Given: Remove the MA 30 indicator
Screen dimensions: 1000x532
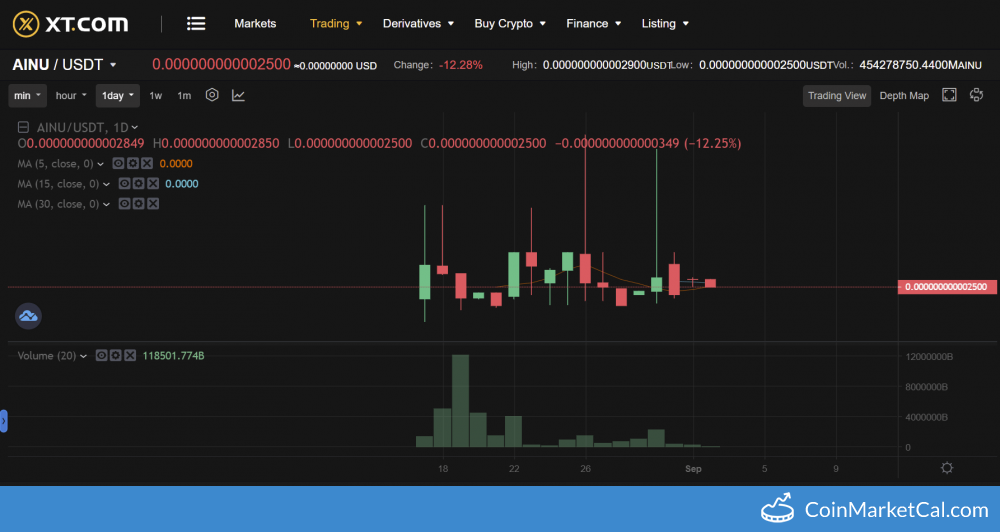Looking at the screenshot, I should (x=152, y=204).
